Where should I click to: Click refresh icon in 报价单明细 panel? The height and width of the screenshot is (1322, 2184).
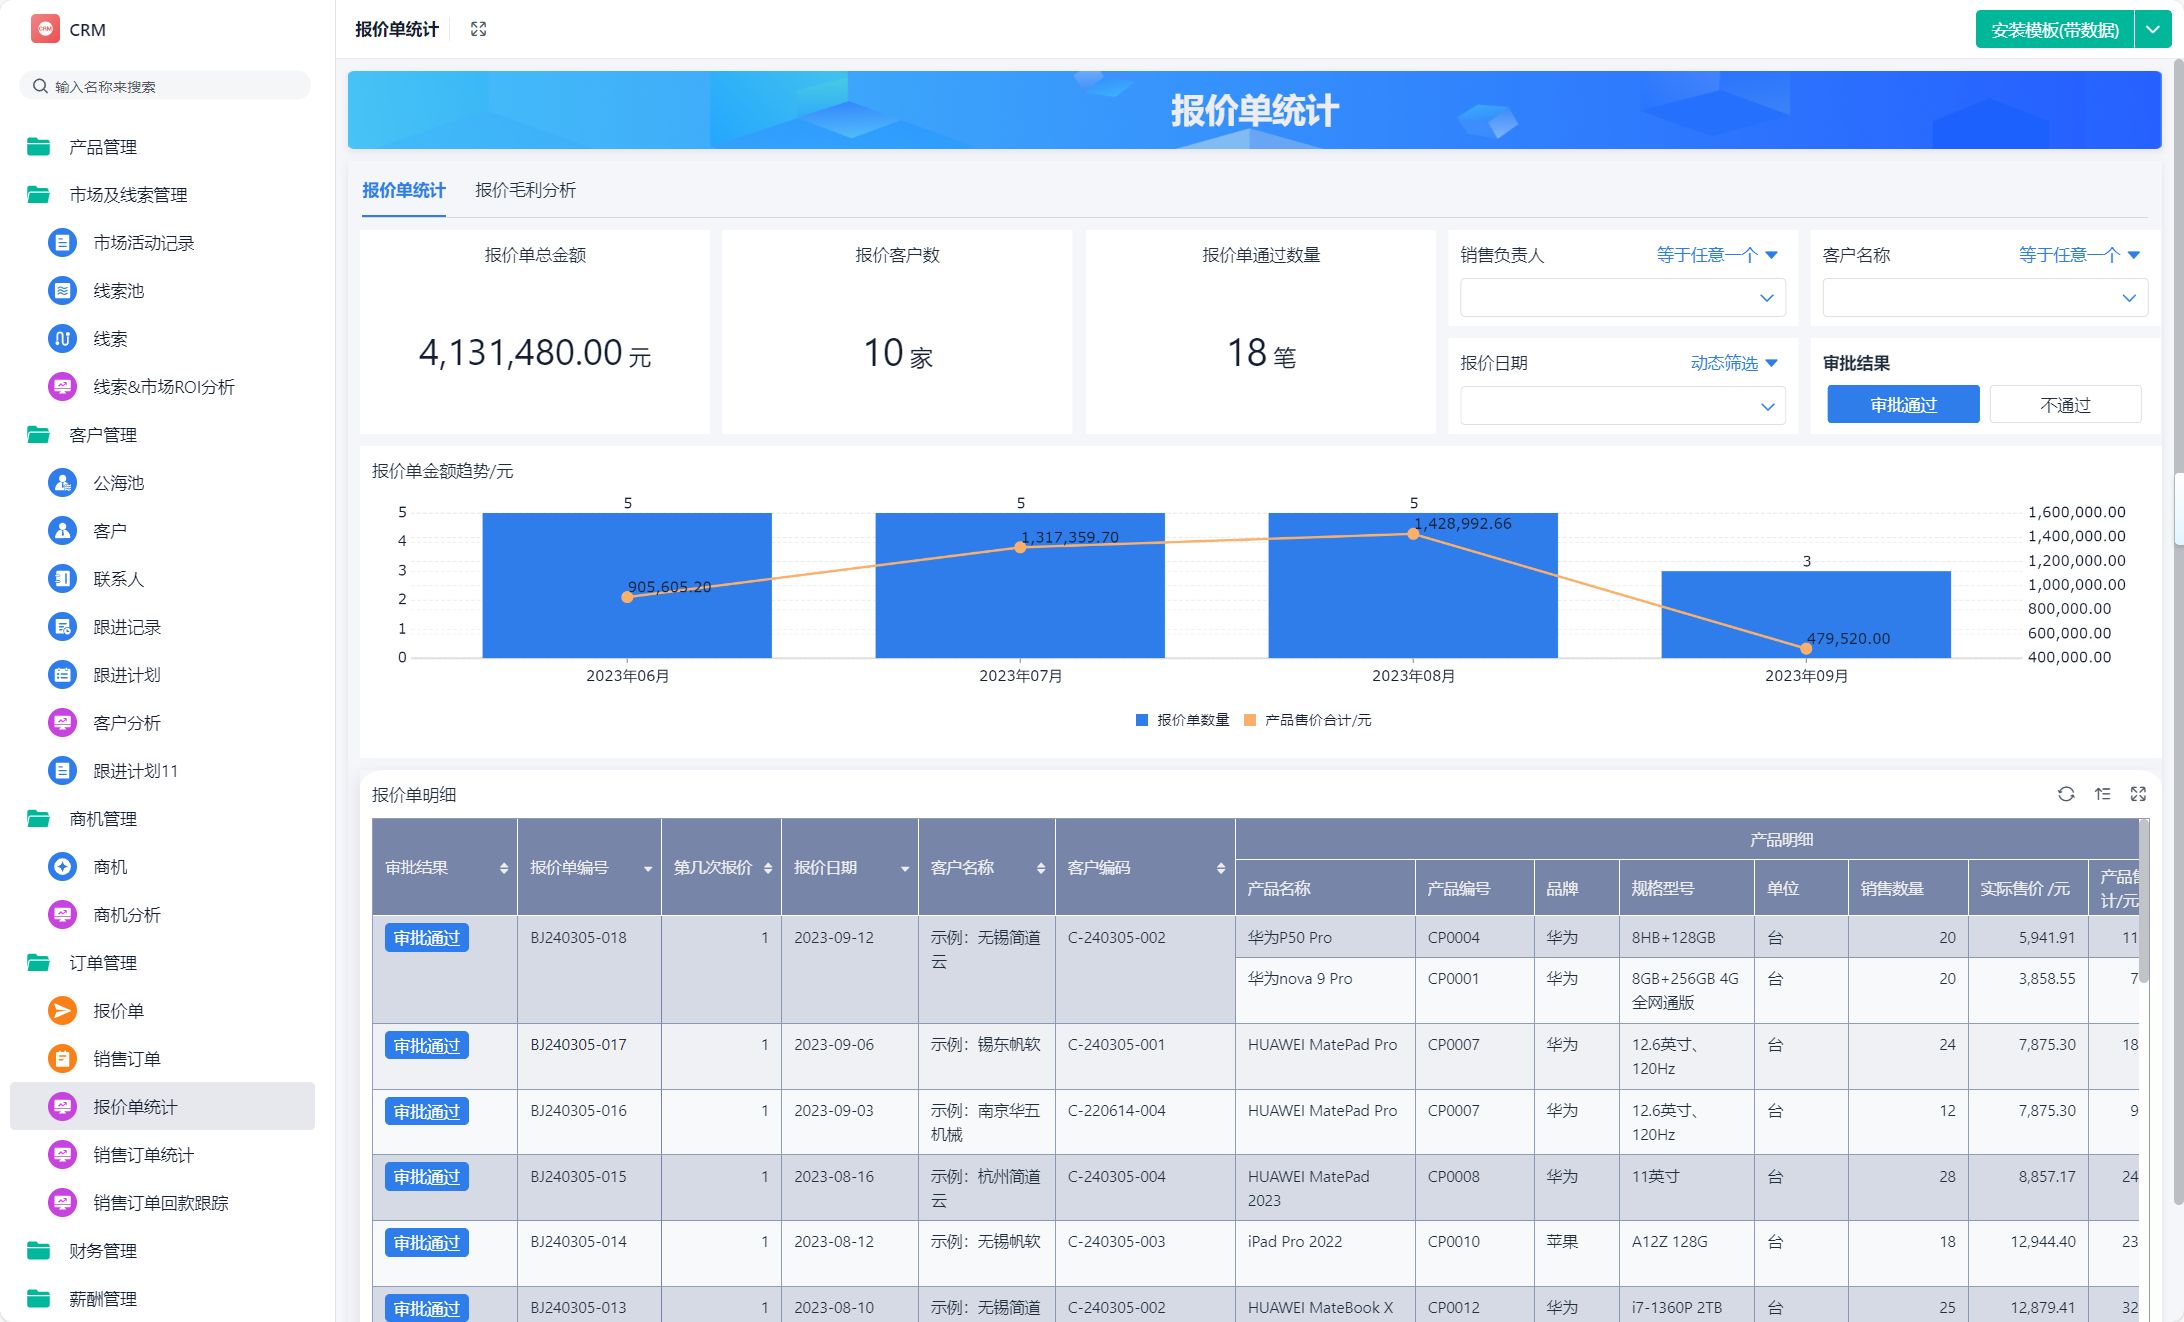[x=2066, y=794]
